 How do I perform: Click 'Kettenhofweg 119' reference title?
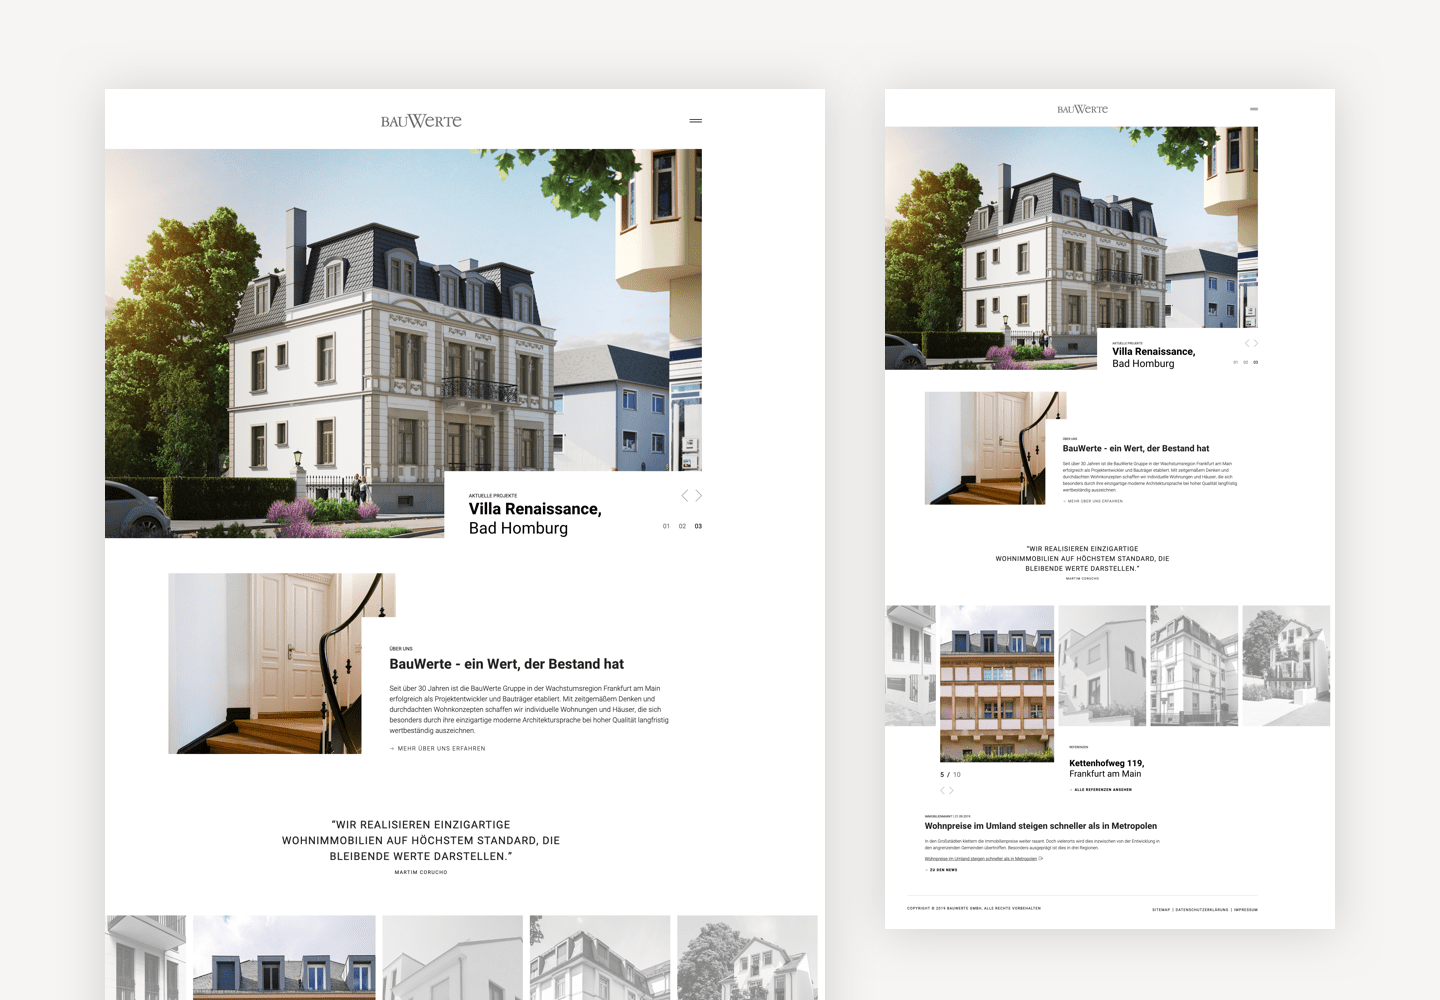point(1106,763)
